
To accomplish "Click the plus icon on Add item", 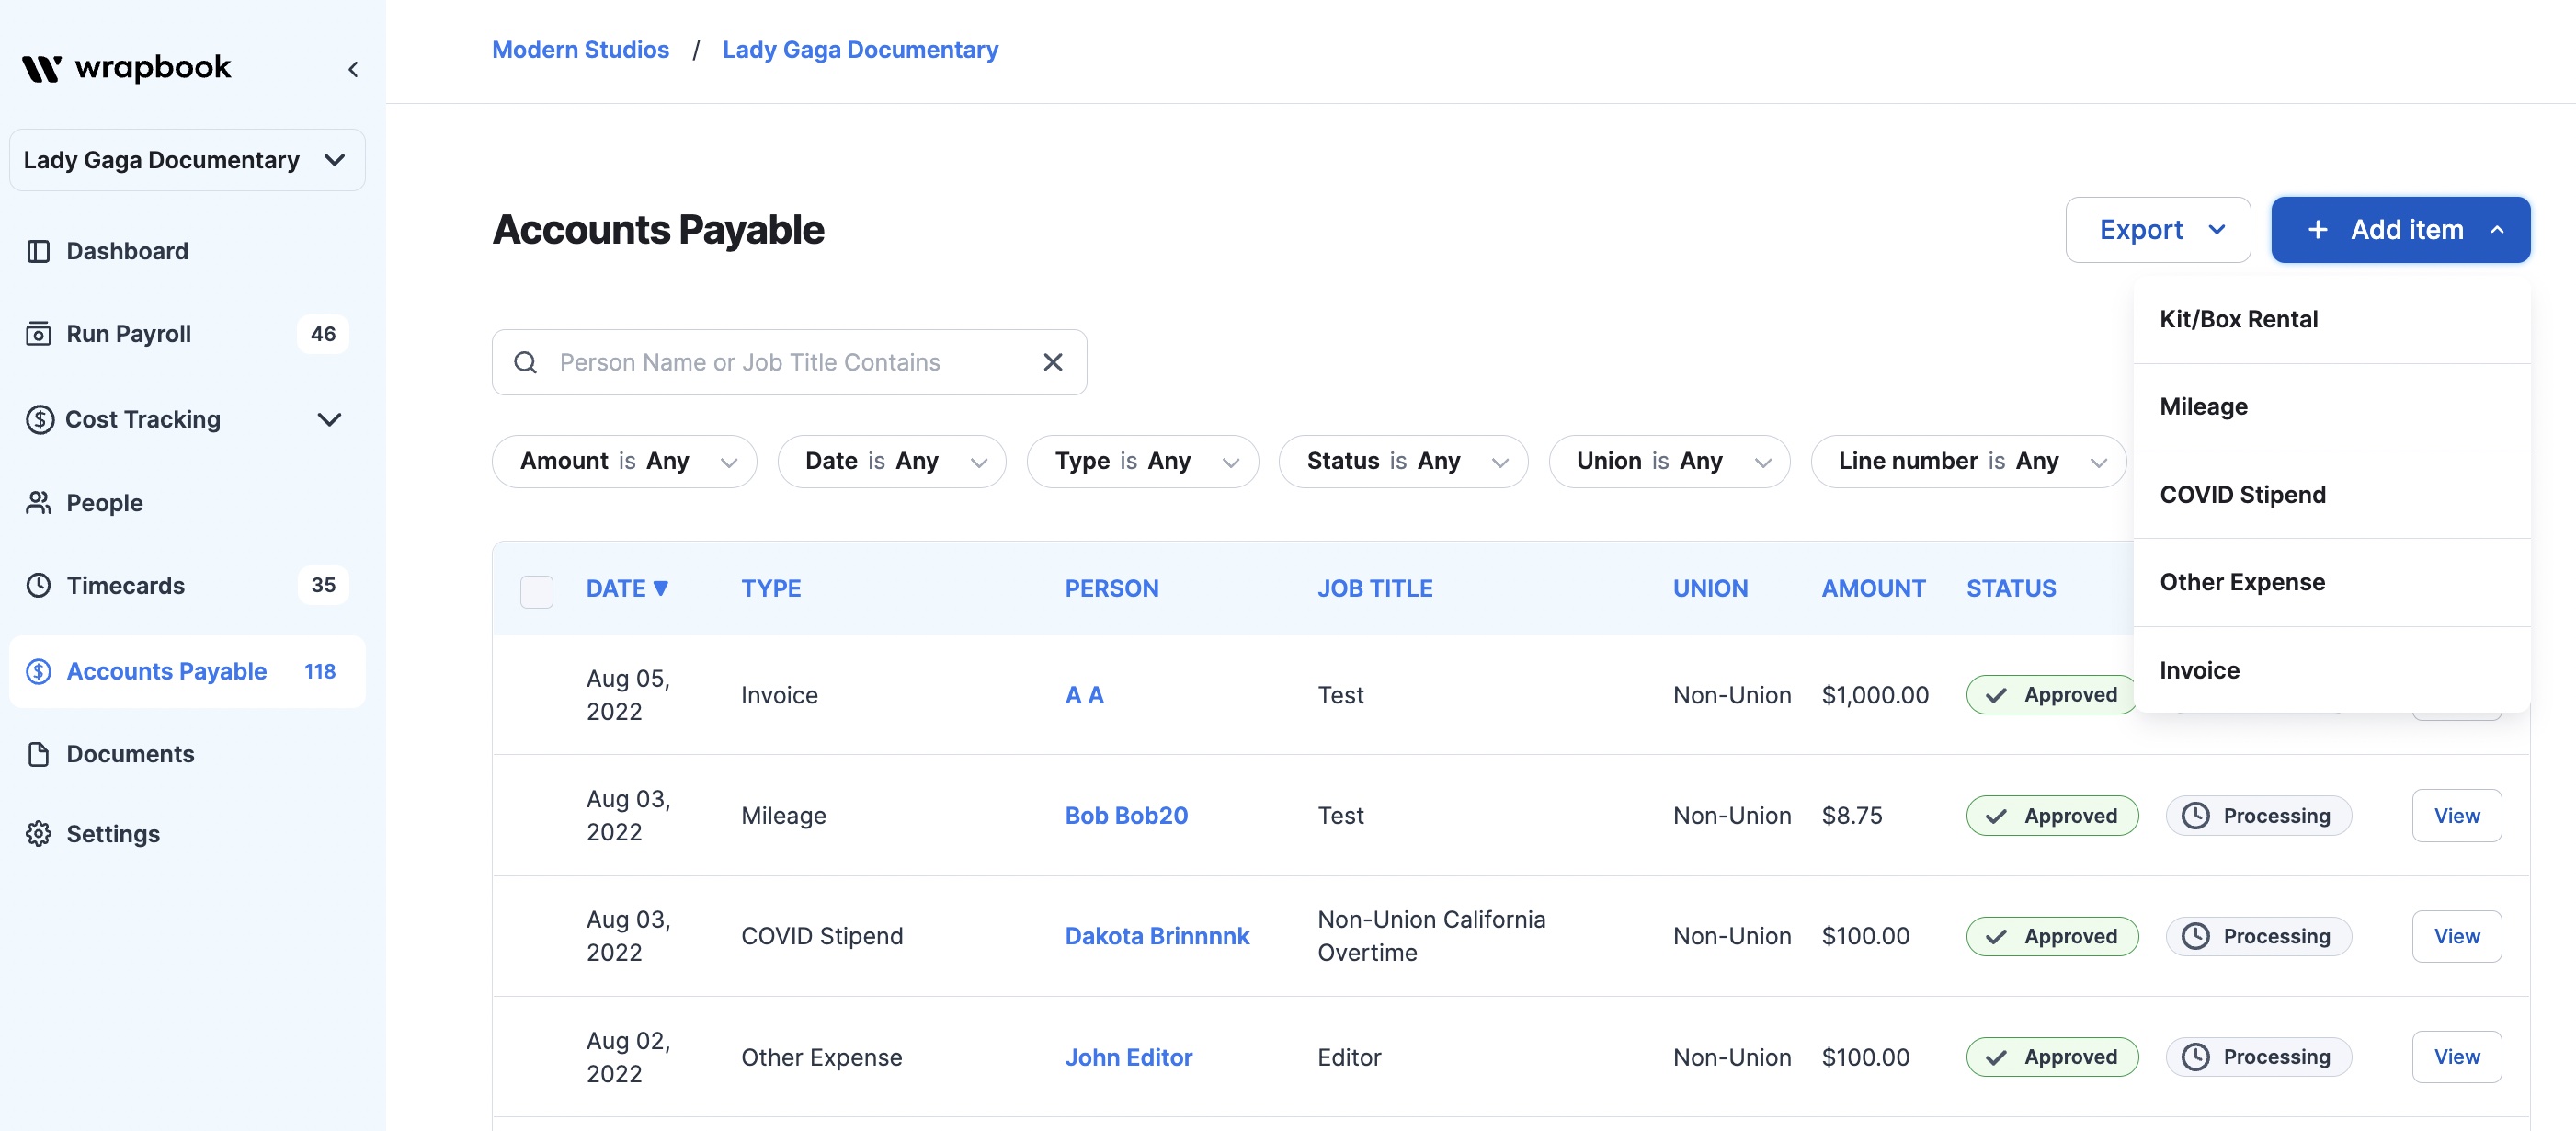I will point(2317,230).
